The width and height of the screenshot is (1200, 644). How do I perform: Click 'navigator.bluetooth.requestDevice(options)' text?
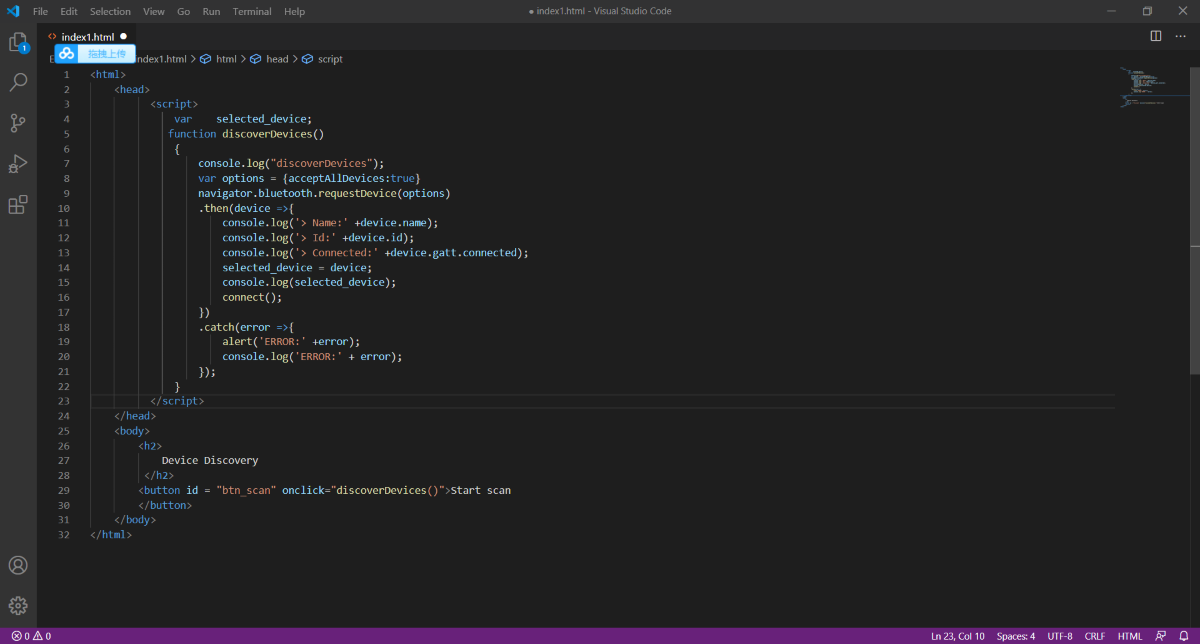pos(324,193)
